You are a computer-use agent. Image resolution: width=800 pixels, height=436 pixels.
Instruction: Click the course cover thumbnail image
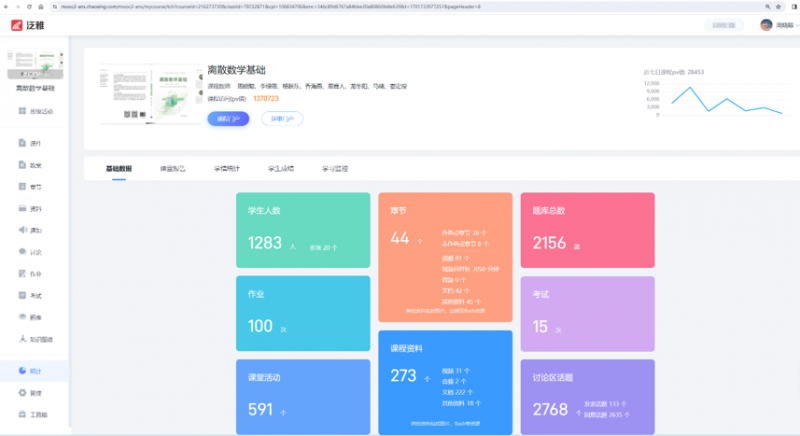pyautogui.click(x=148, y=97)
